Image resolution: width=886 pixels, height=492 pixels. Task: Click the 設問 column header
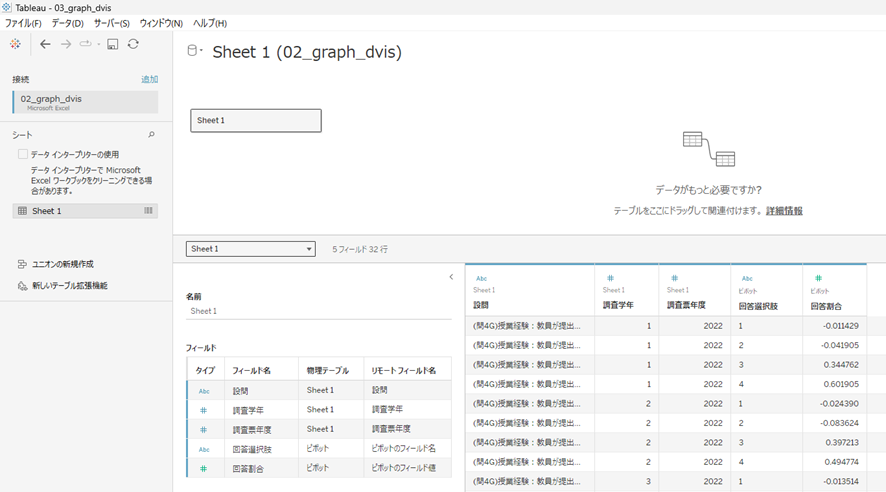(481, 305)
